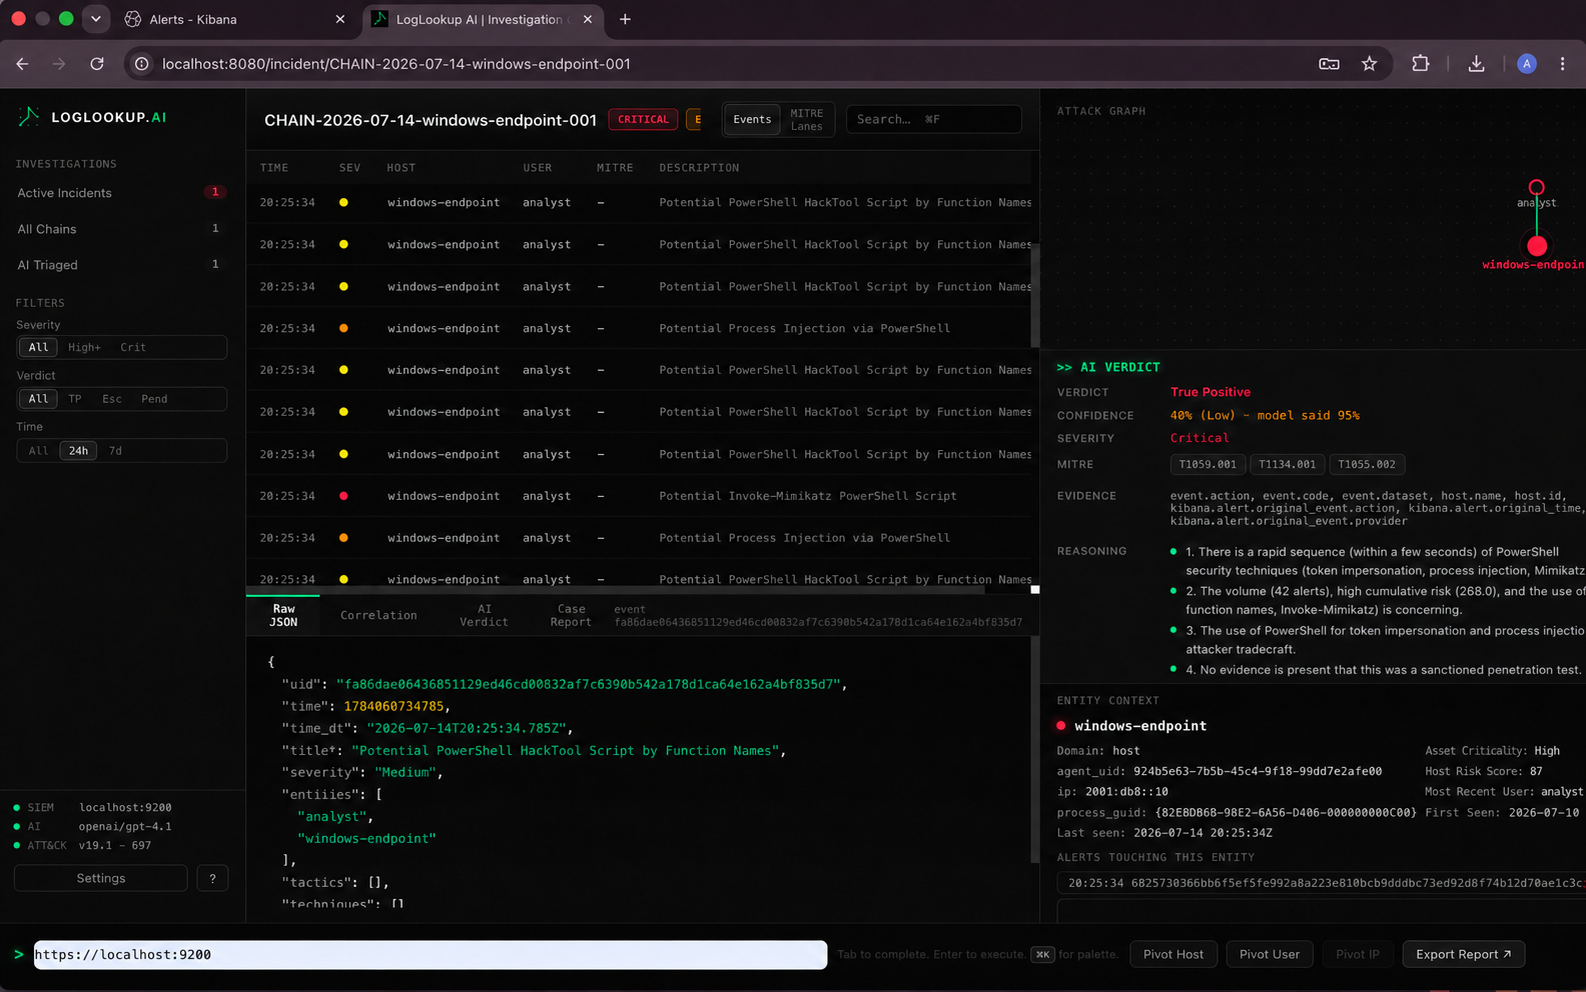
Task: Open the Chrome three-dot menu
Action: [1562, 64]
